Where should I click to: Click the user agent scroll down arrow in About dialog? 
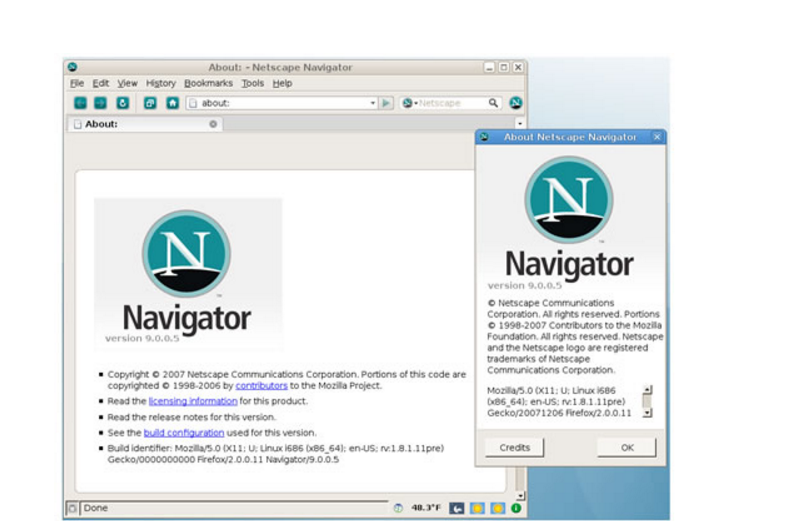point(647,413)
